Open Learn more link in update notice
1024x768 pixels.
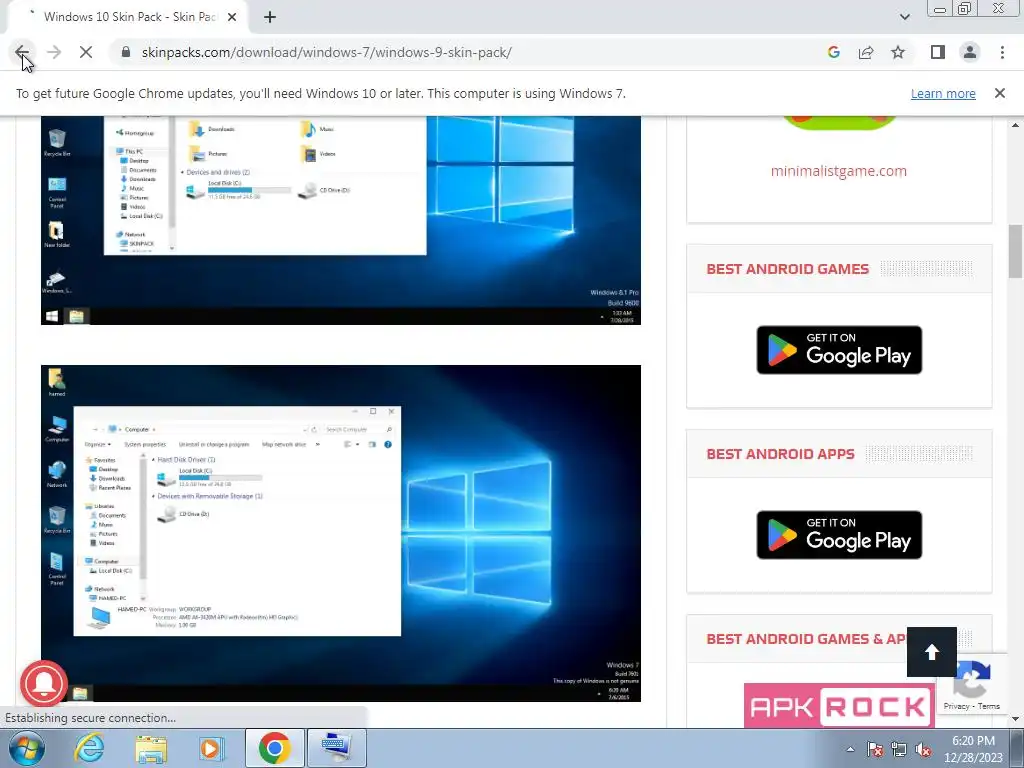pos(943,93)
